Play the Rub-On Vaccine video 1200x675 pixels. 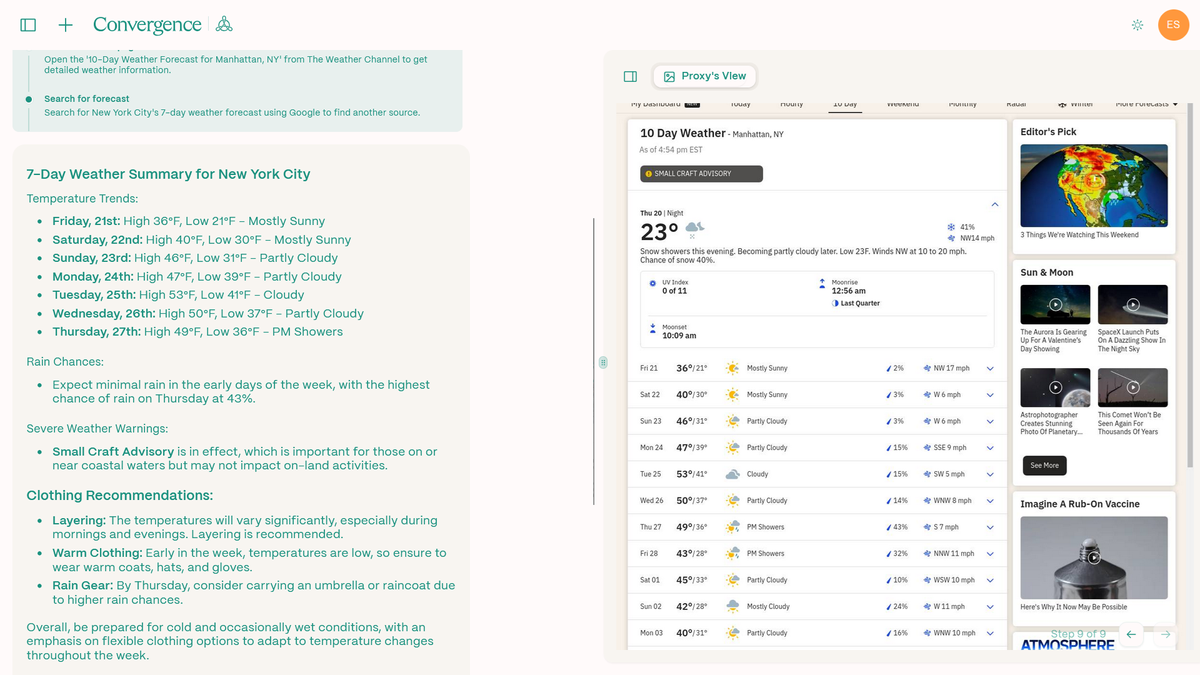[x=1094, y=557]
